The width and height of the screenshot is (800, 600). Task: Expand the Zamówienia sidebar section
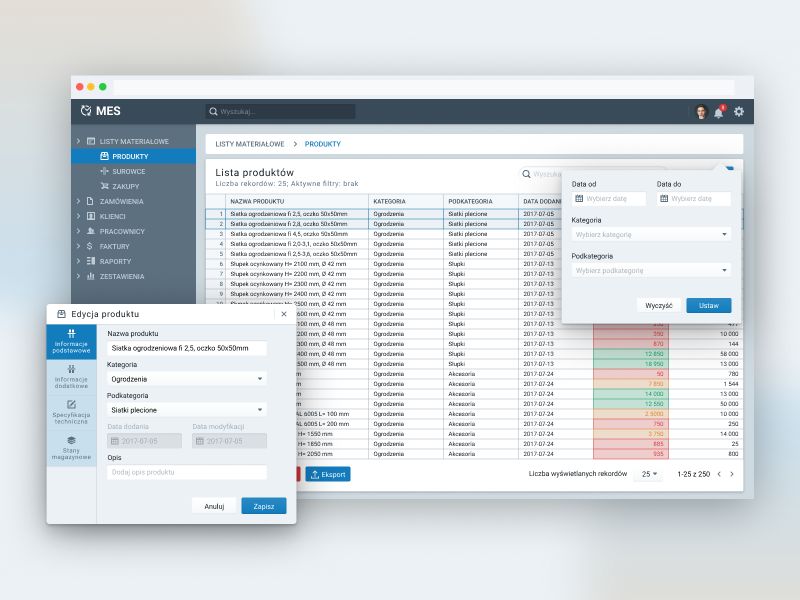click(x=78, y=201)
